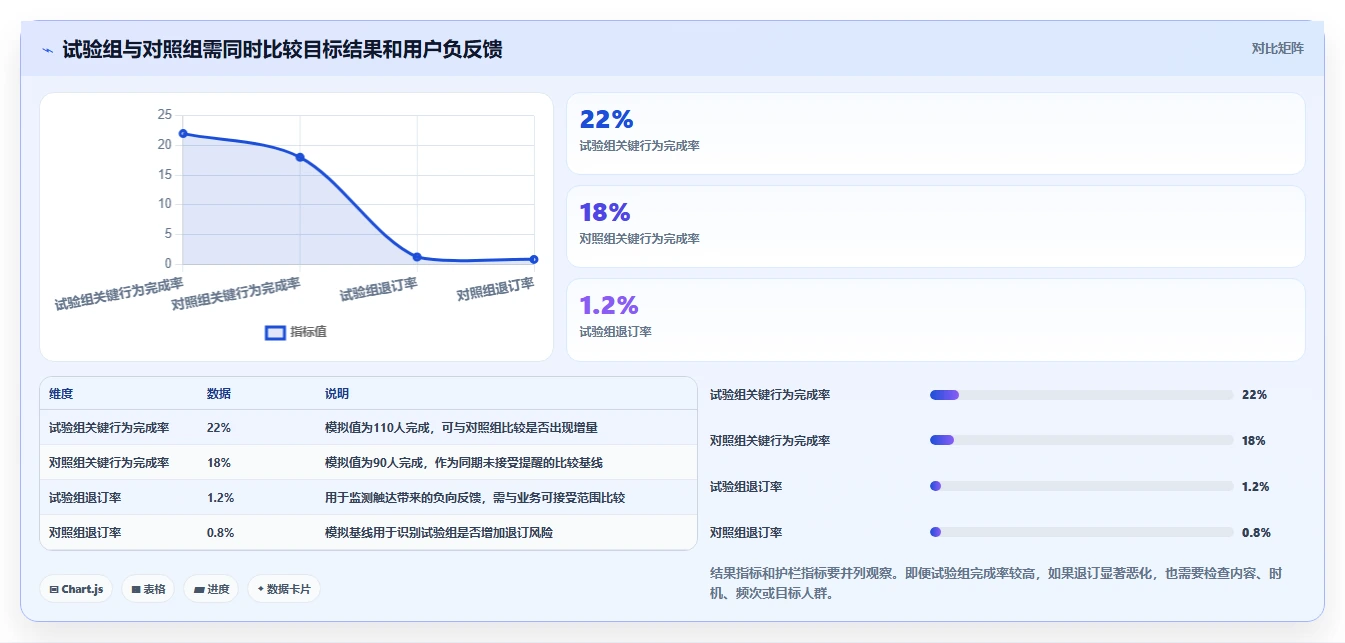The width and height of the screenshot is (1345, 643).
Task: Click the chart axis label 对照组关键行为完成率
Action: click(x=236, y=295)
